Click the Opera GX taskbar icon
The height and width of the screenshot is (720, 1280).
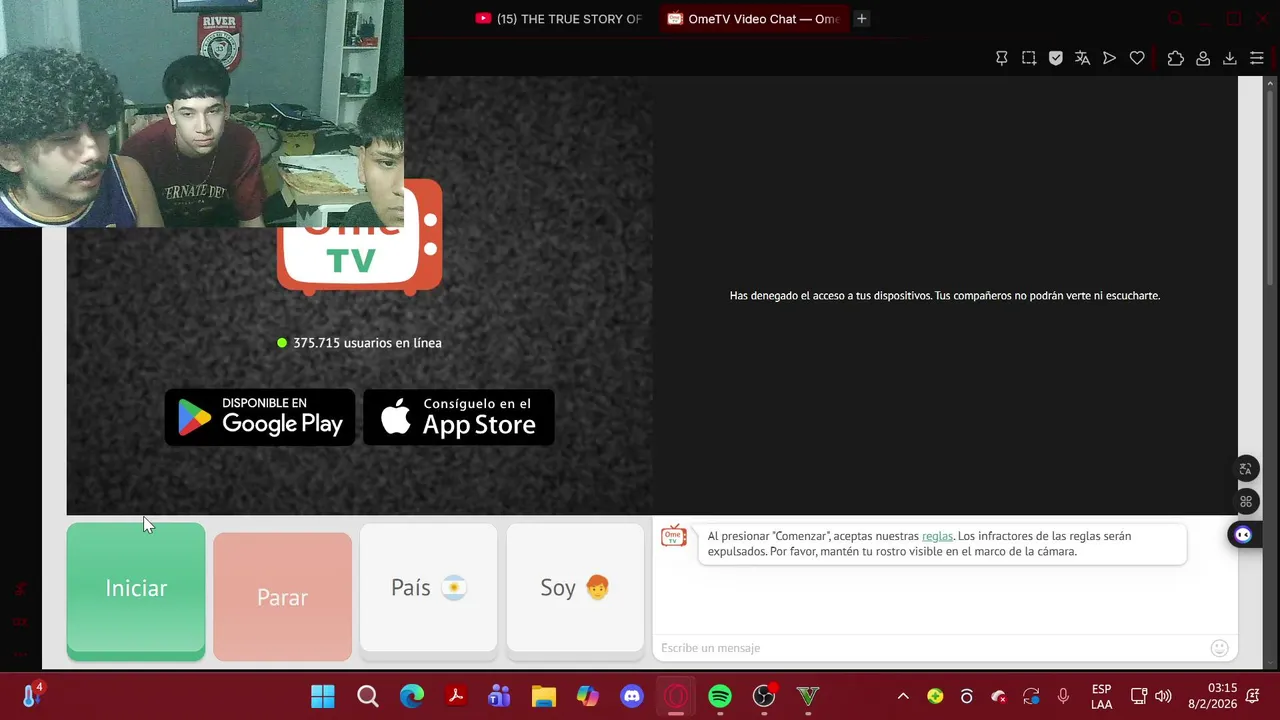[676, 696]
